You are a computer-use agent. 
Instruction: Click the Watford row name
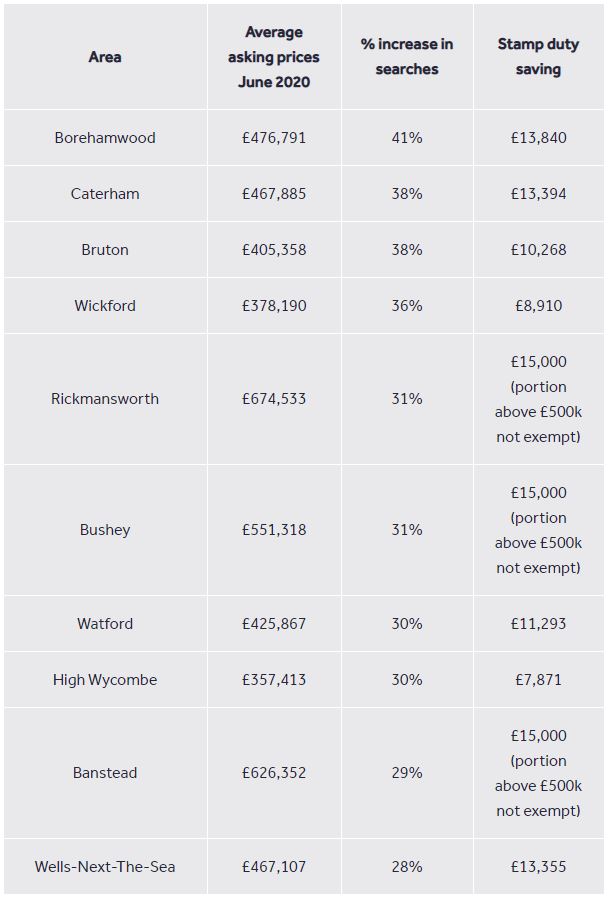(x=105, y=624)
